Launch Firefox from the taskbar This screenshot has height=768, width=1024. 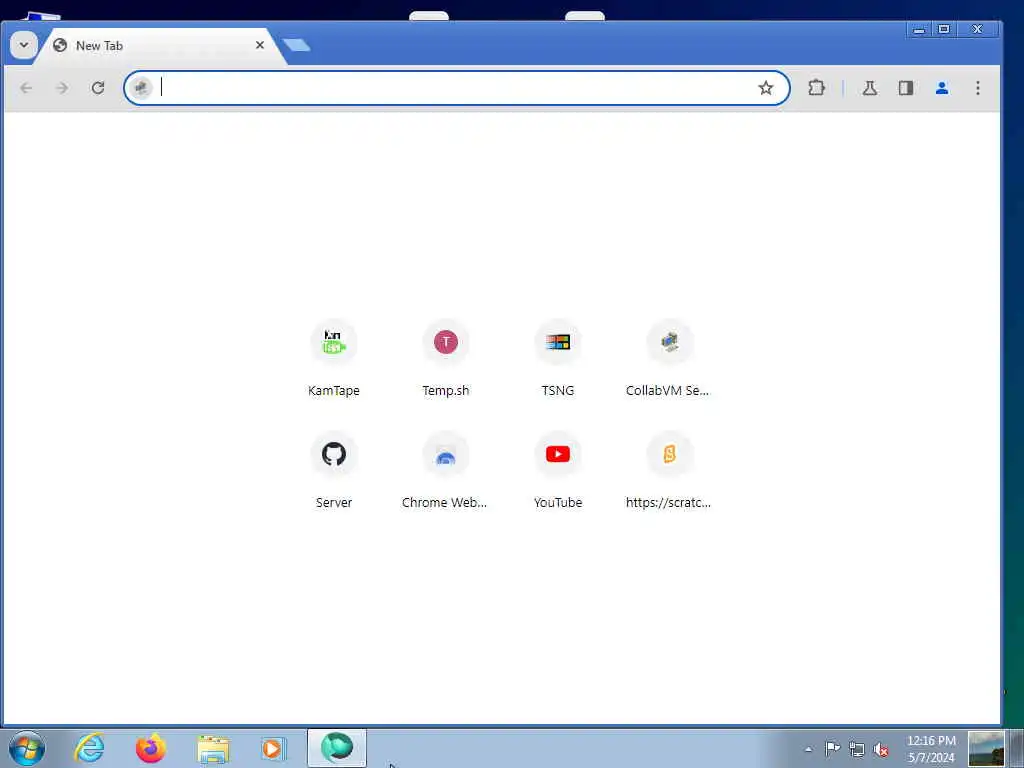tap(151, 748)
